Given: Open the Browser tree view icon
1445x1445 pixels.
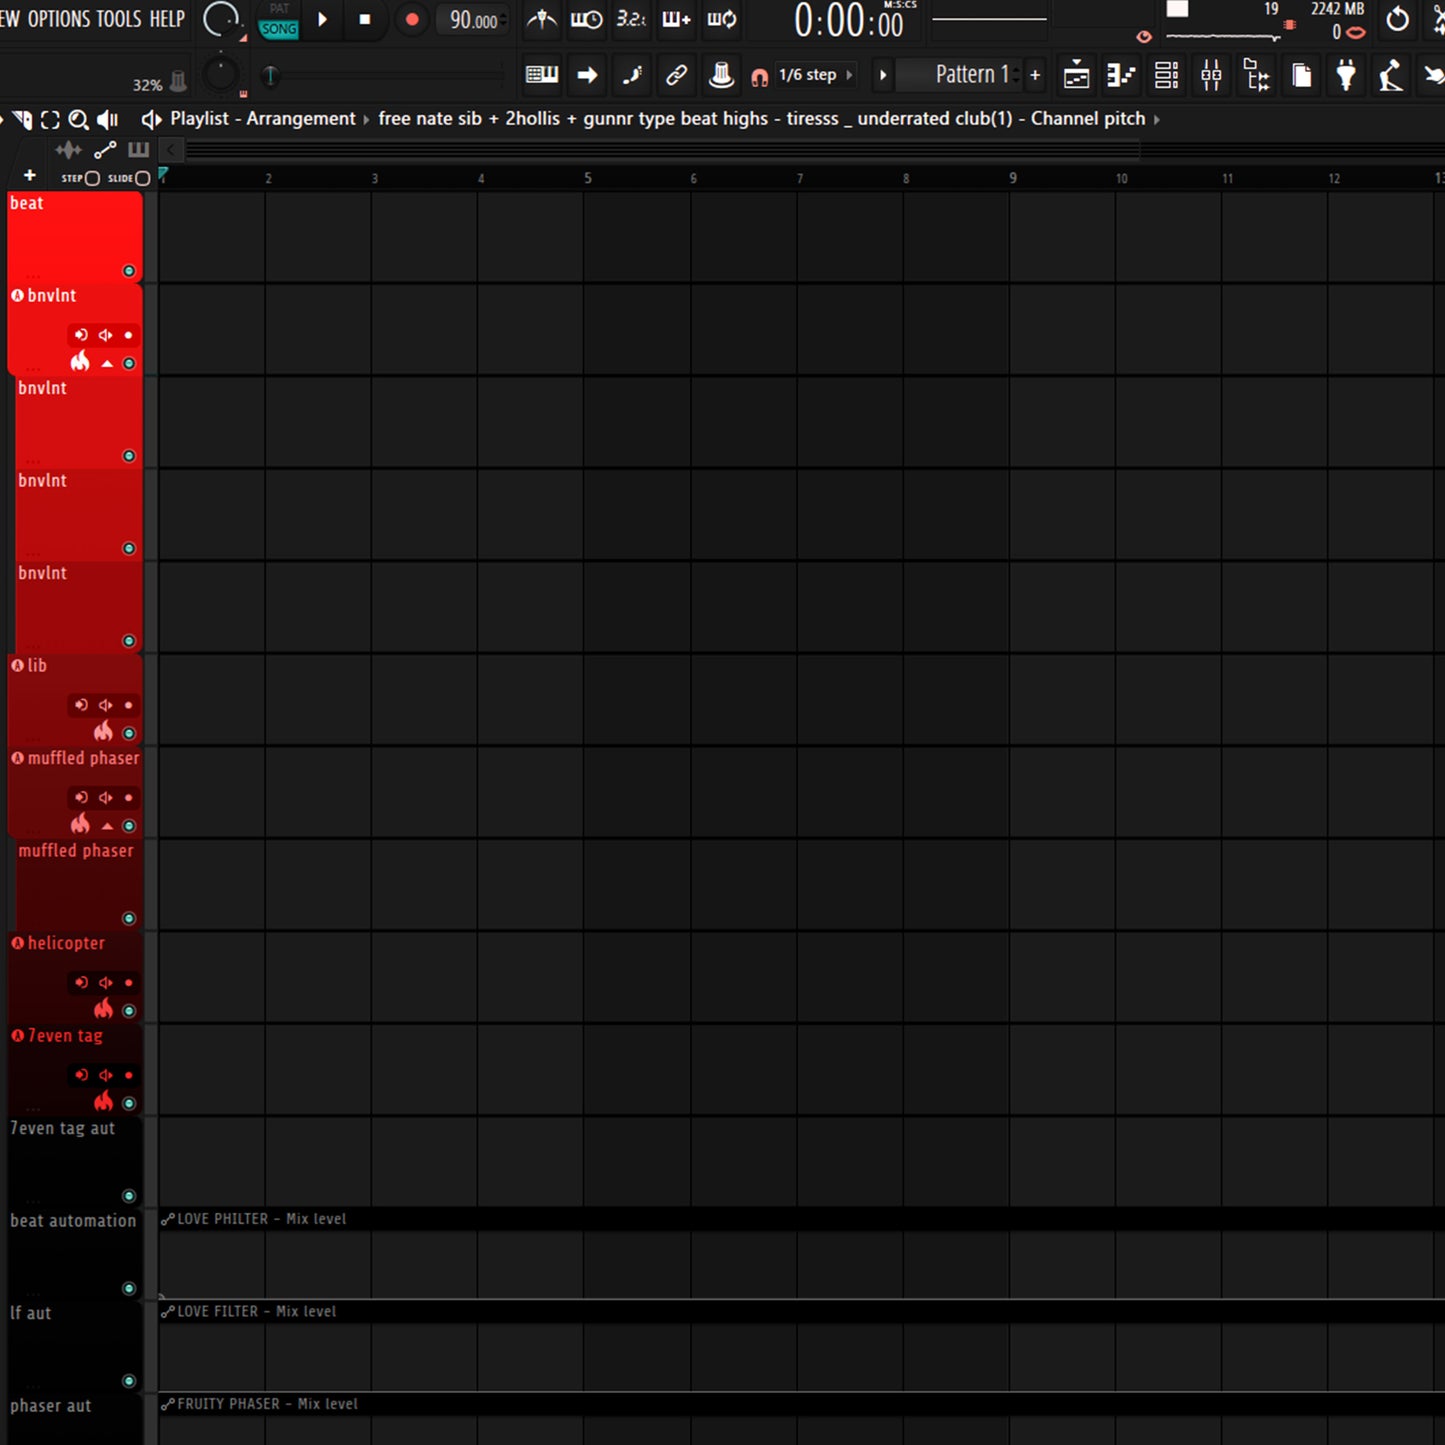Looking at the screenshot, I should (1256, 75).
